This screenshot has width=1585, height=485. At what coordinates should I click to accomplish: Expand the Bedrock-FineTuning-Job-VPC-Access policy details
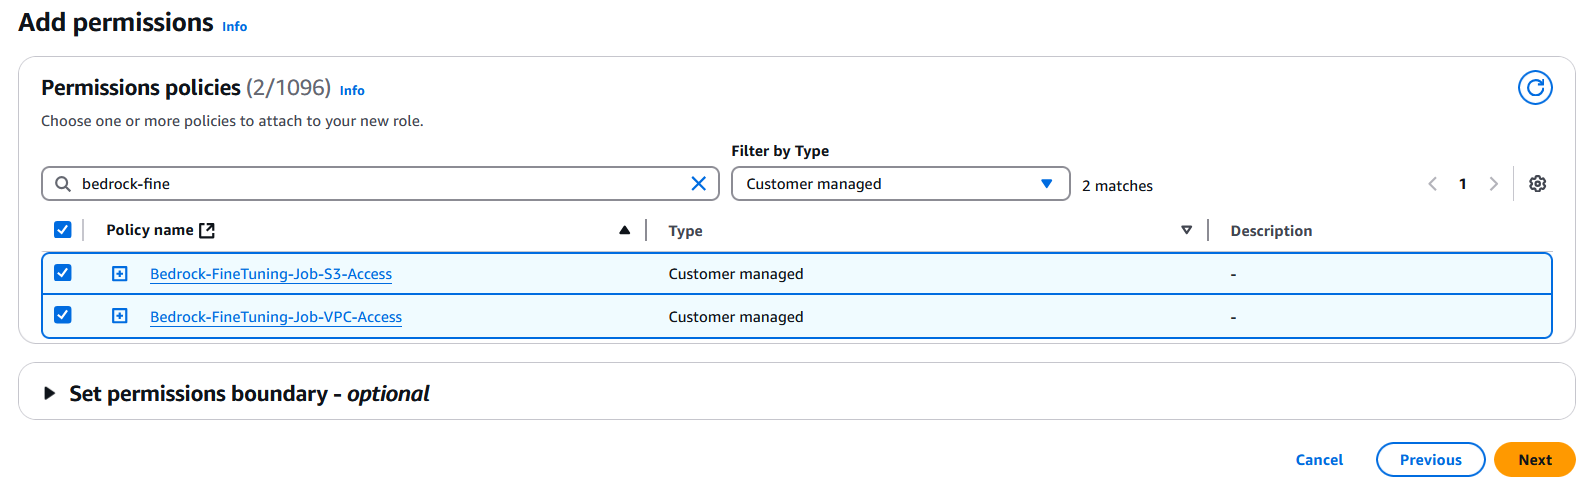tap(120, 317)
